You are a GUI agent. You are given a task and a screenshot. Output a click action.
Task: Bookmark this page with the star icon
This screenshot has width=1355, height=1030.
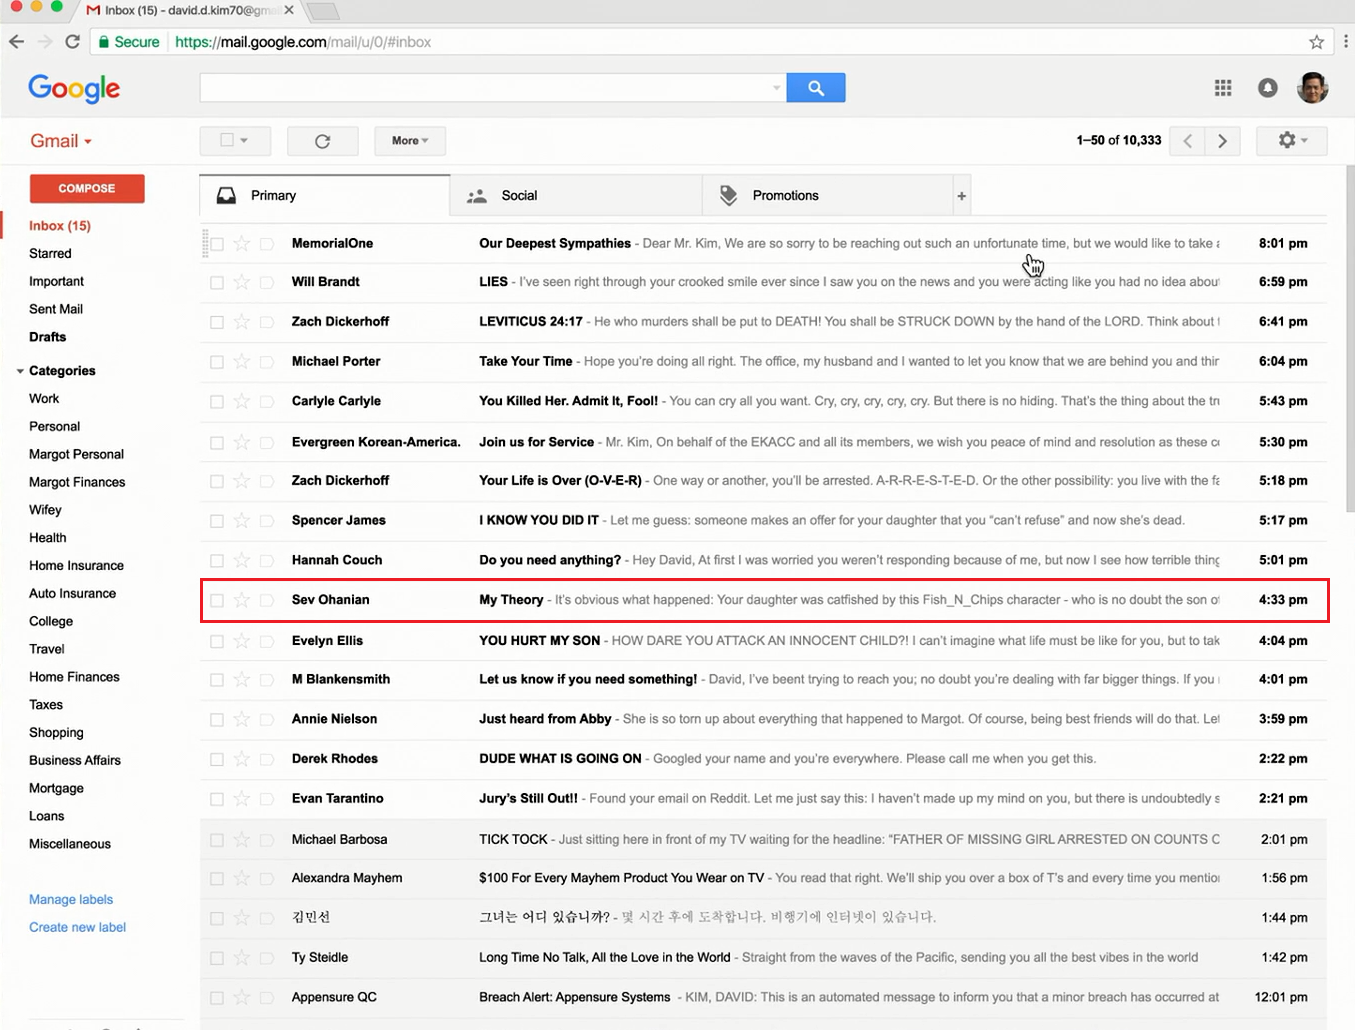1316,42
